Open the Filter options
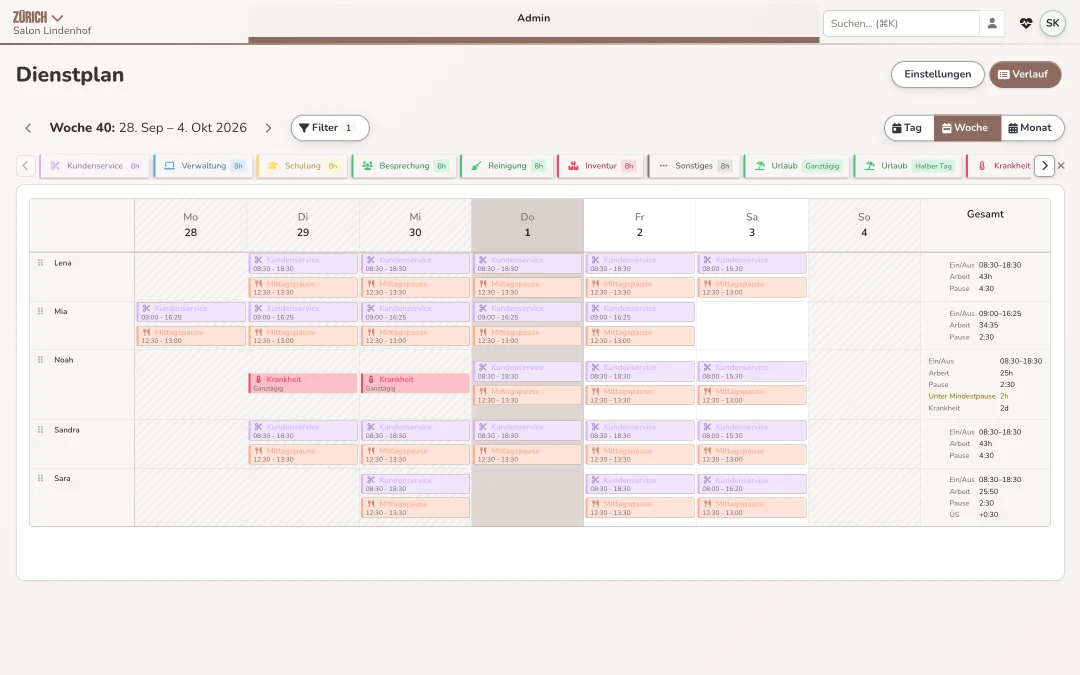The width and height of the screenshot is (1080, 675). 330,128
